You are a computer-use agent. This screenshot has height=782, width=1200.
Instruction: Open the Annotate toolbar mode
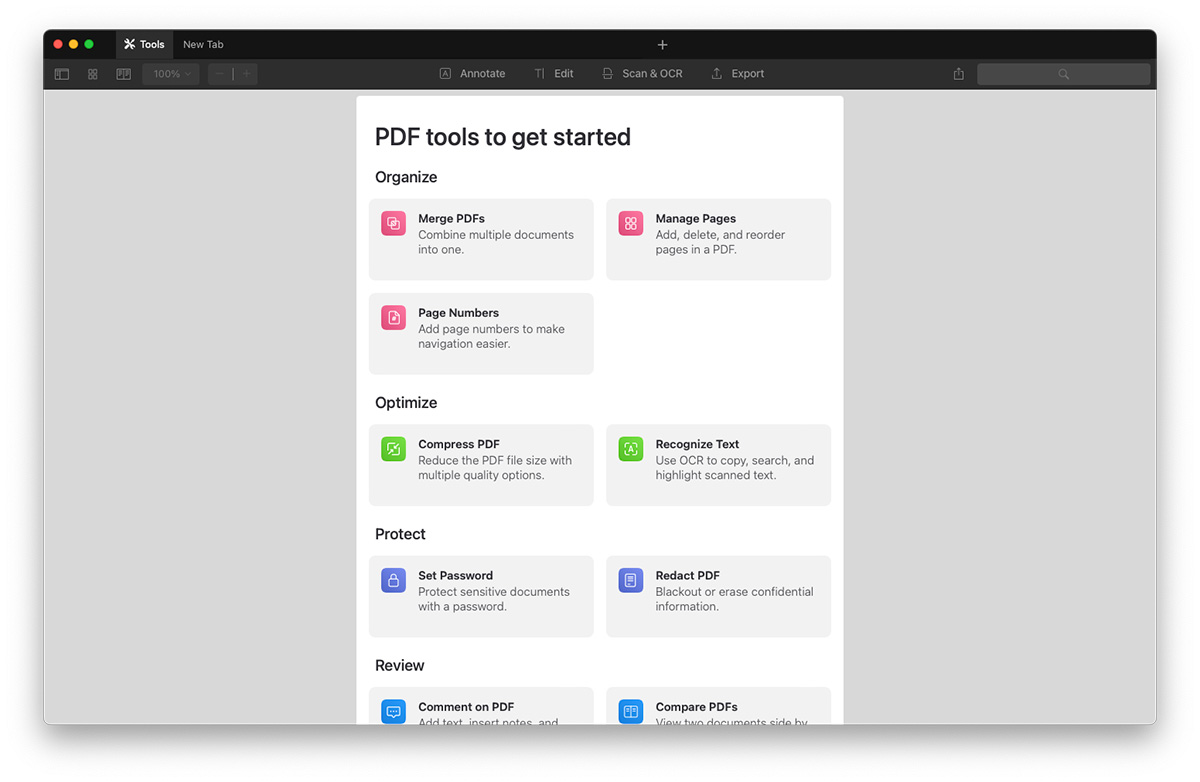(472, 74)
